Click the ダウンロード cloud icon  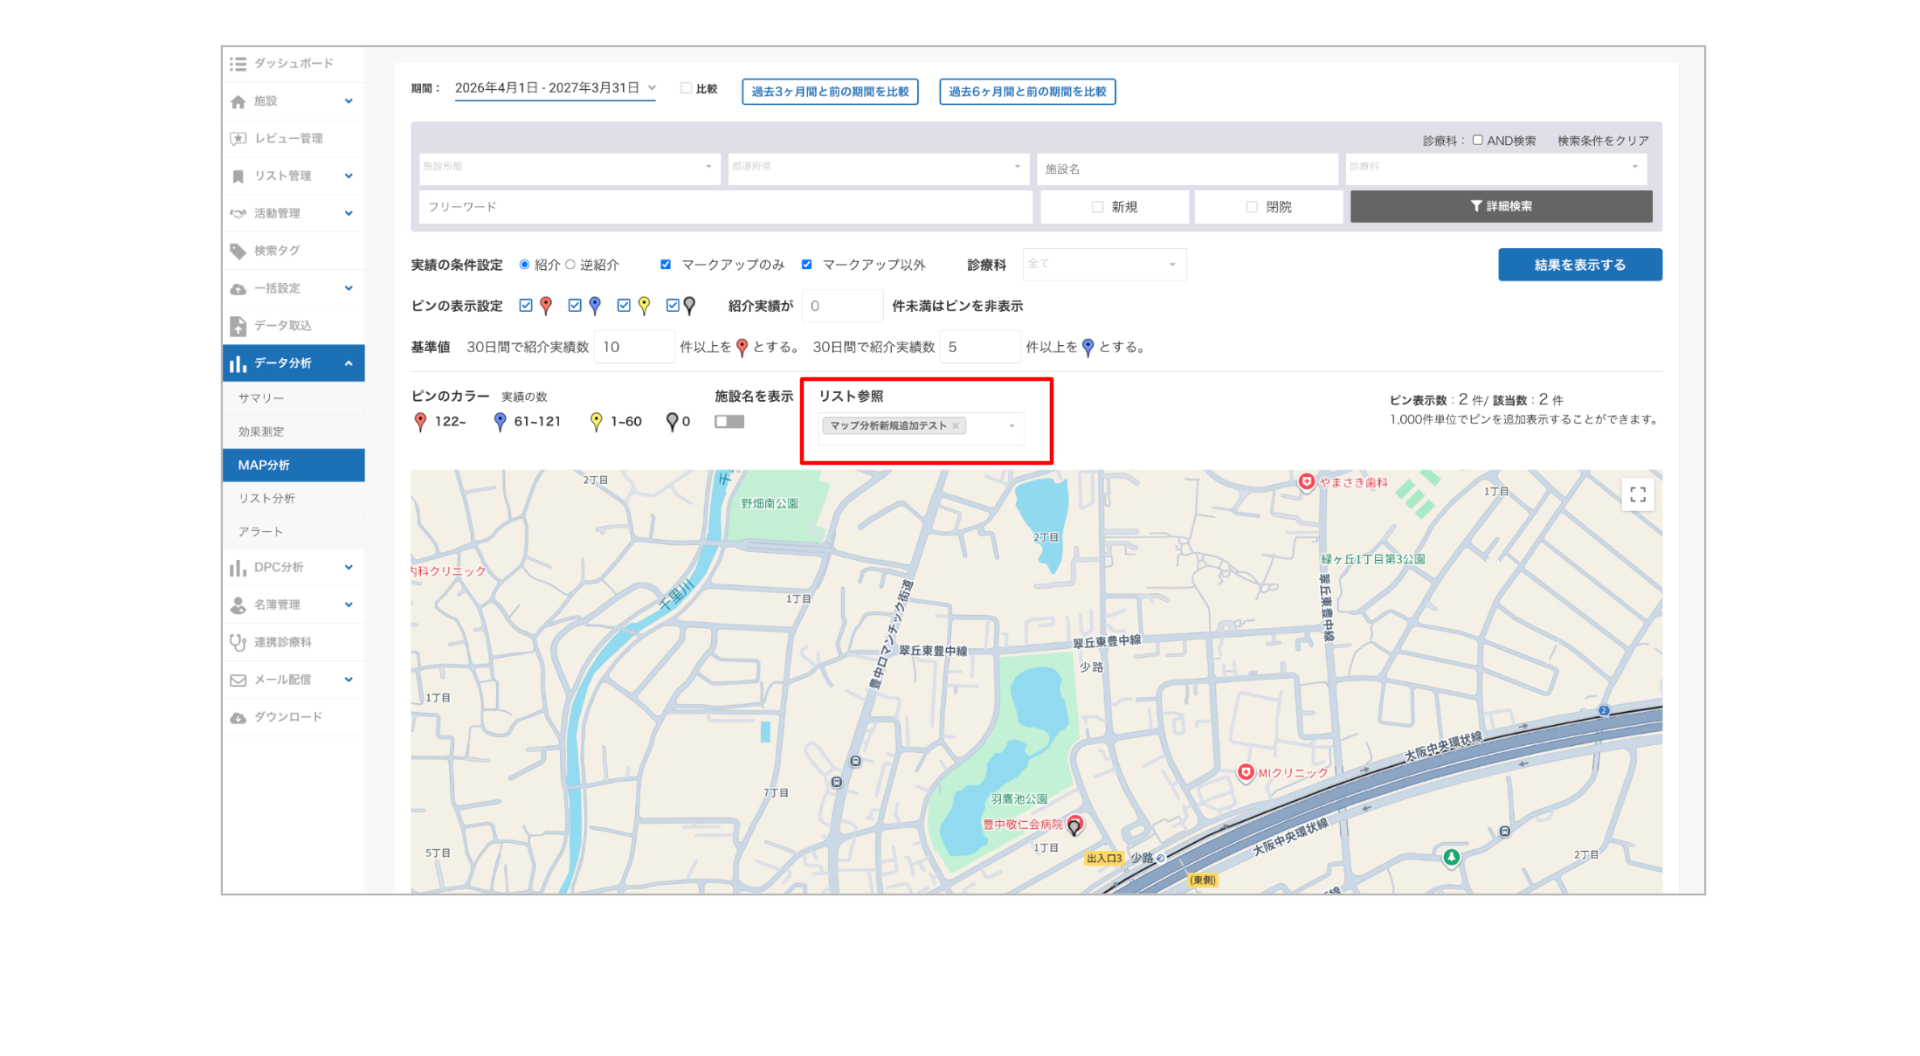tap(237, 718)
